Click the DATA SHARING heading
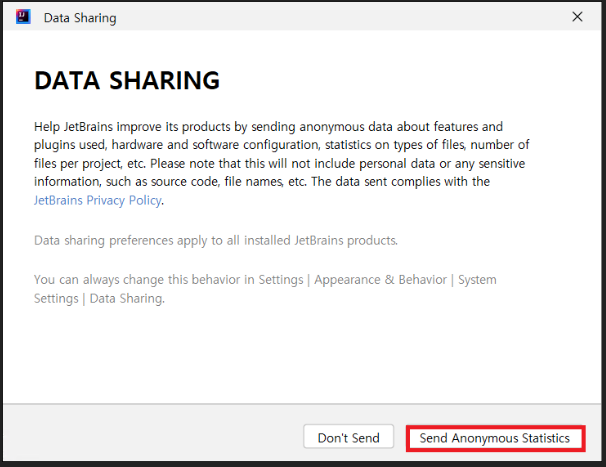This screenshot has width=606, height=467. click(127, 80)
